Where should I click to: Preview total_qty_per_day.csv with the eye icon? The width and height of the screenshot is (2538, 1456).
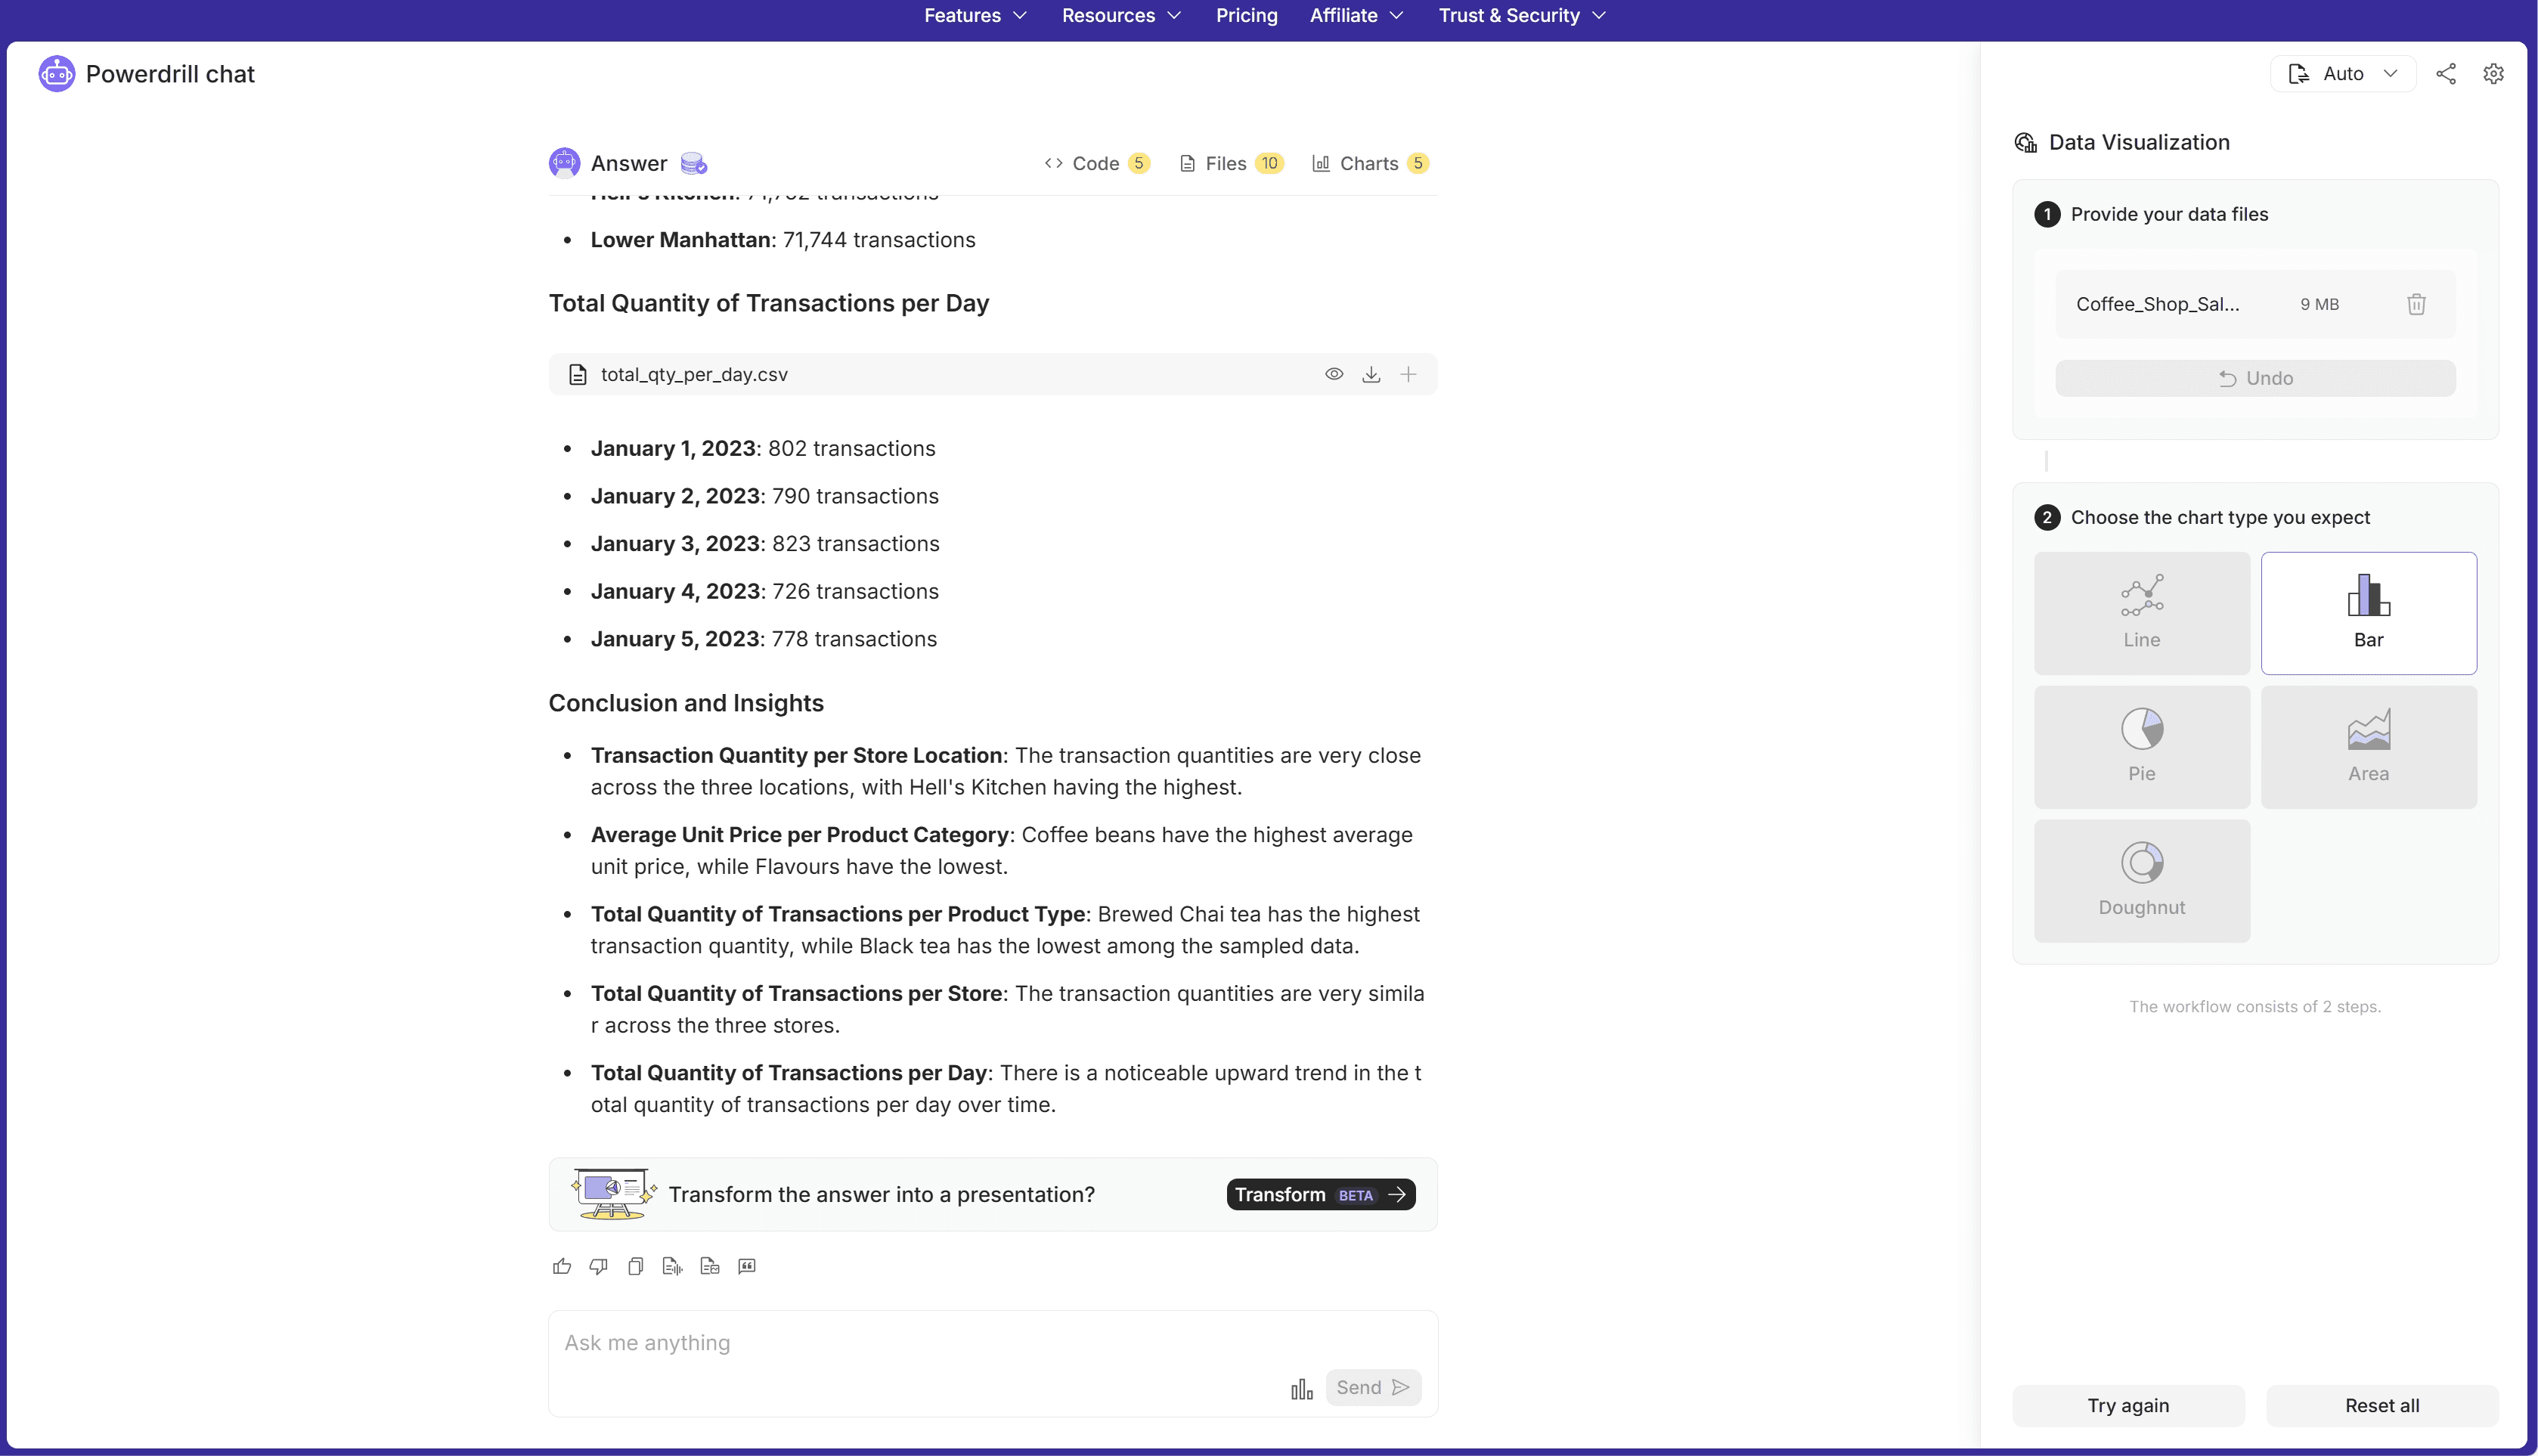tap(1334, 374)
